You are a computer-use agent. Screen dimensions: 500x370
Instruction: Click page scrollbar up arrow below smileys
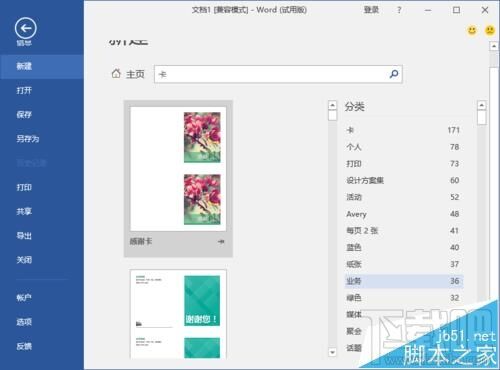494,46
